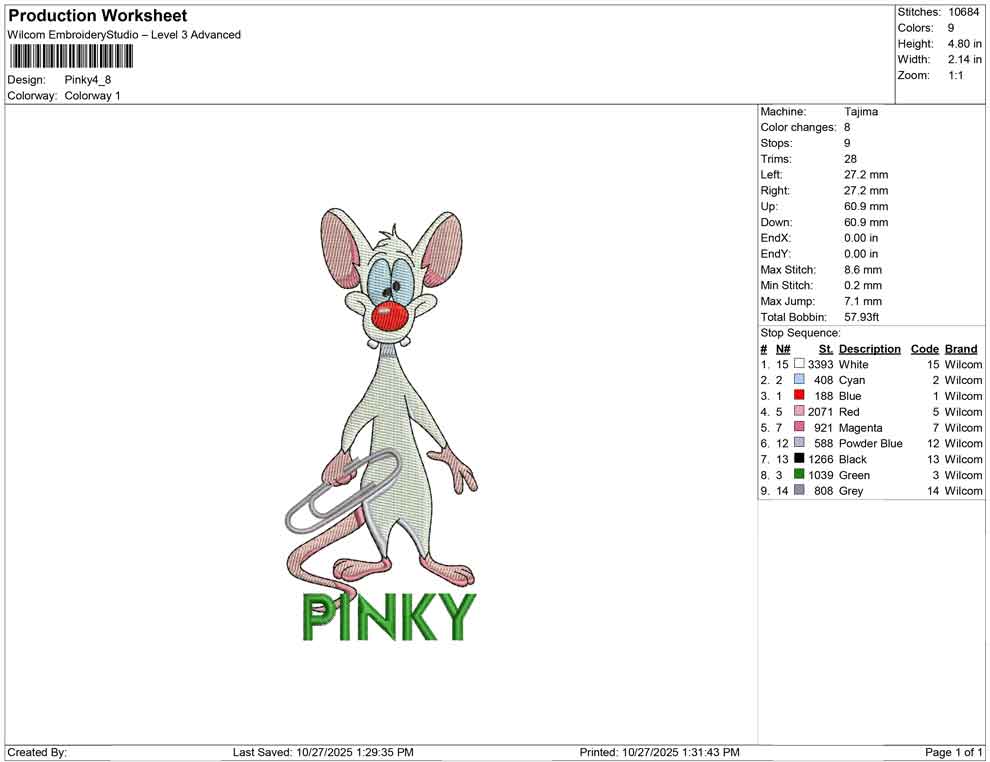
Task: Click the Black thread color swatch
Action: pos(799,458)
